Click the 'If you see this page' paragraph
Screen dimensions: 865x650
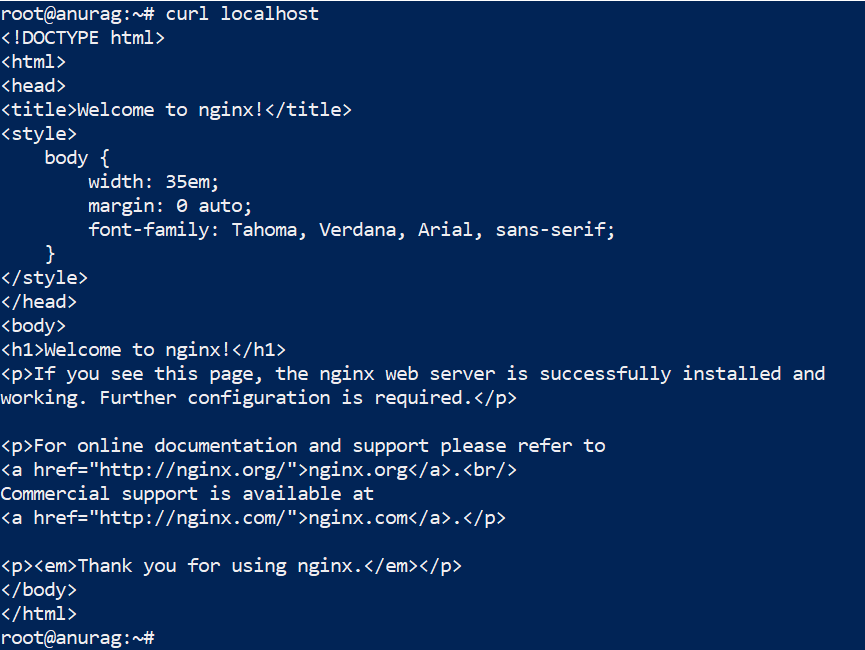(x=412, y=374)
